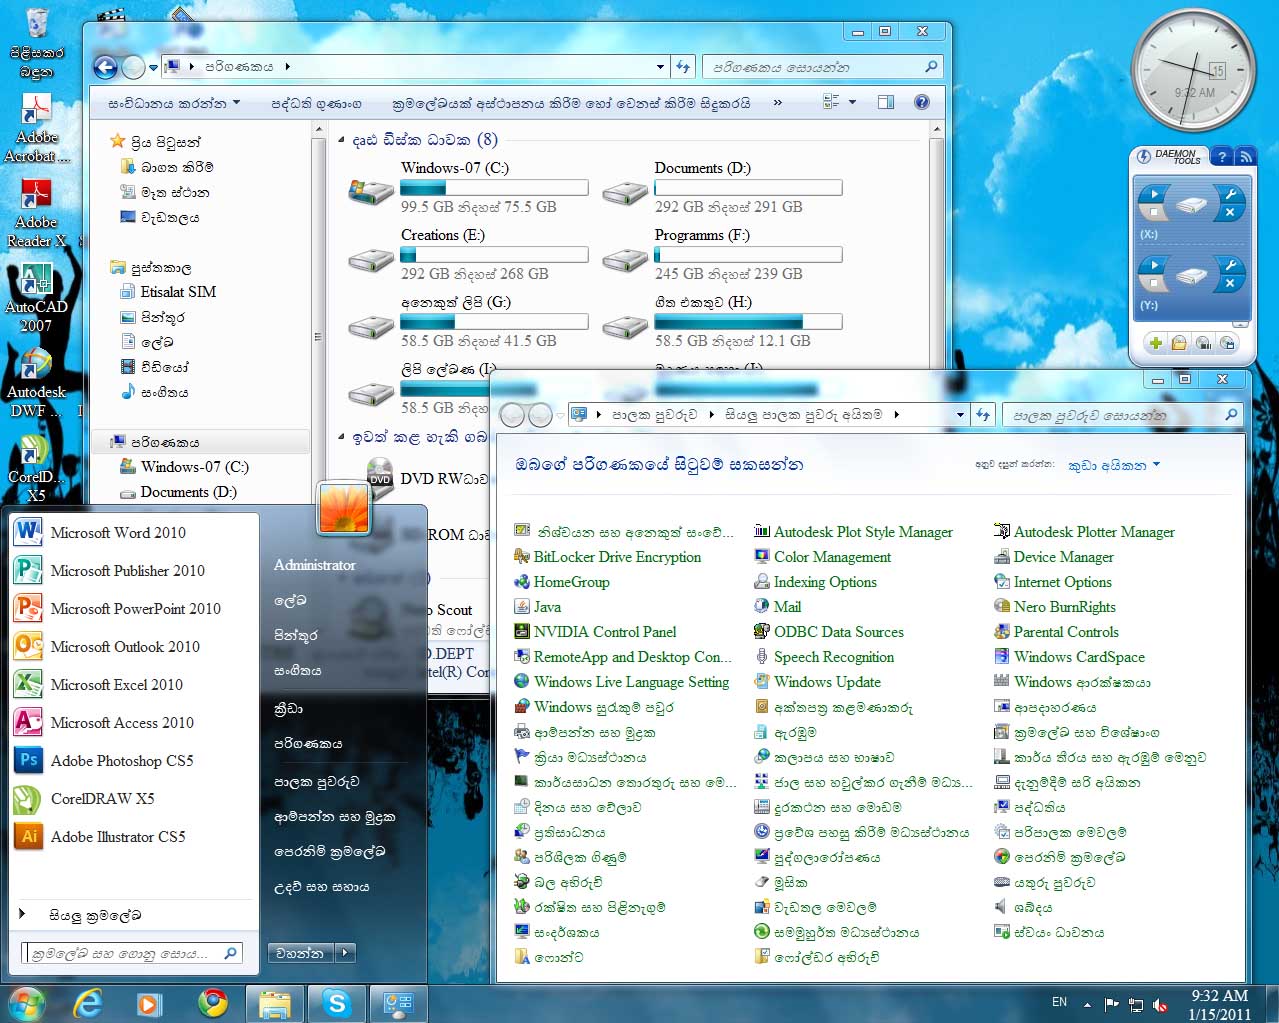Click other documents (G:) usage bar

click(494, 322)
